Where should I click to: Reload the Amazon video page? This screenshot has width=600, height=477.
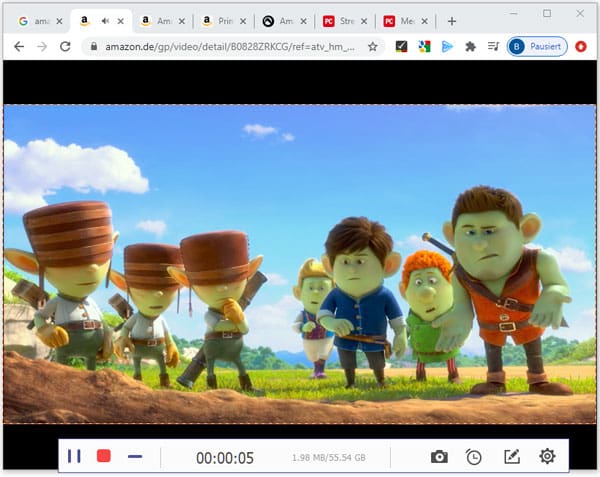[65, 47]
